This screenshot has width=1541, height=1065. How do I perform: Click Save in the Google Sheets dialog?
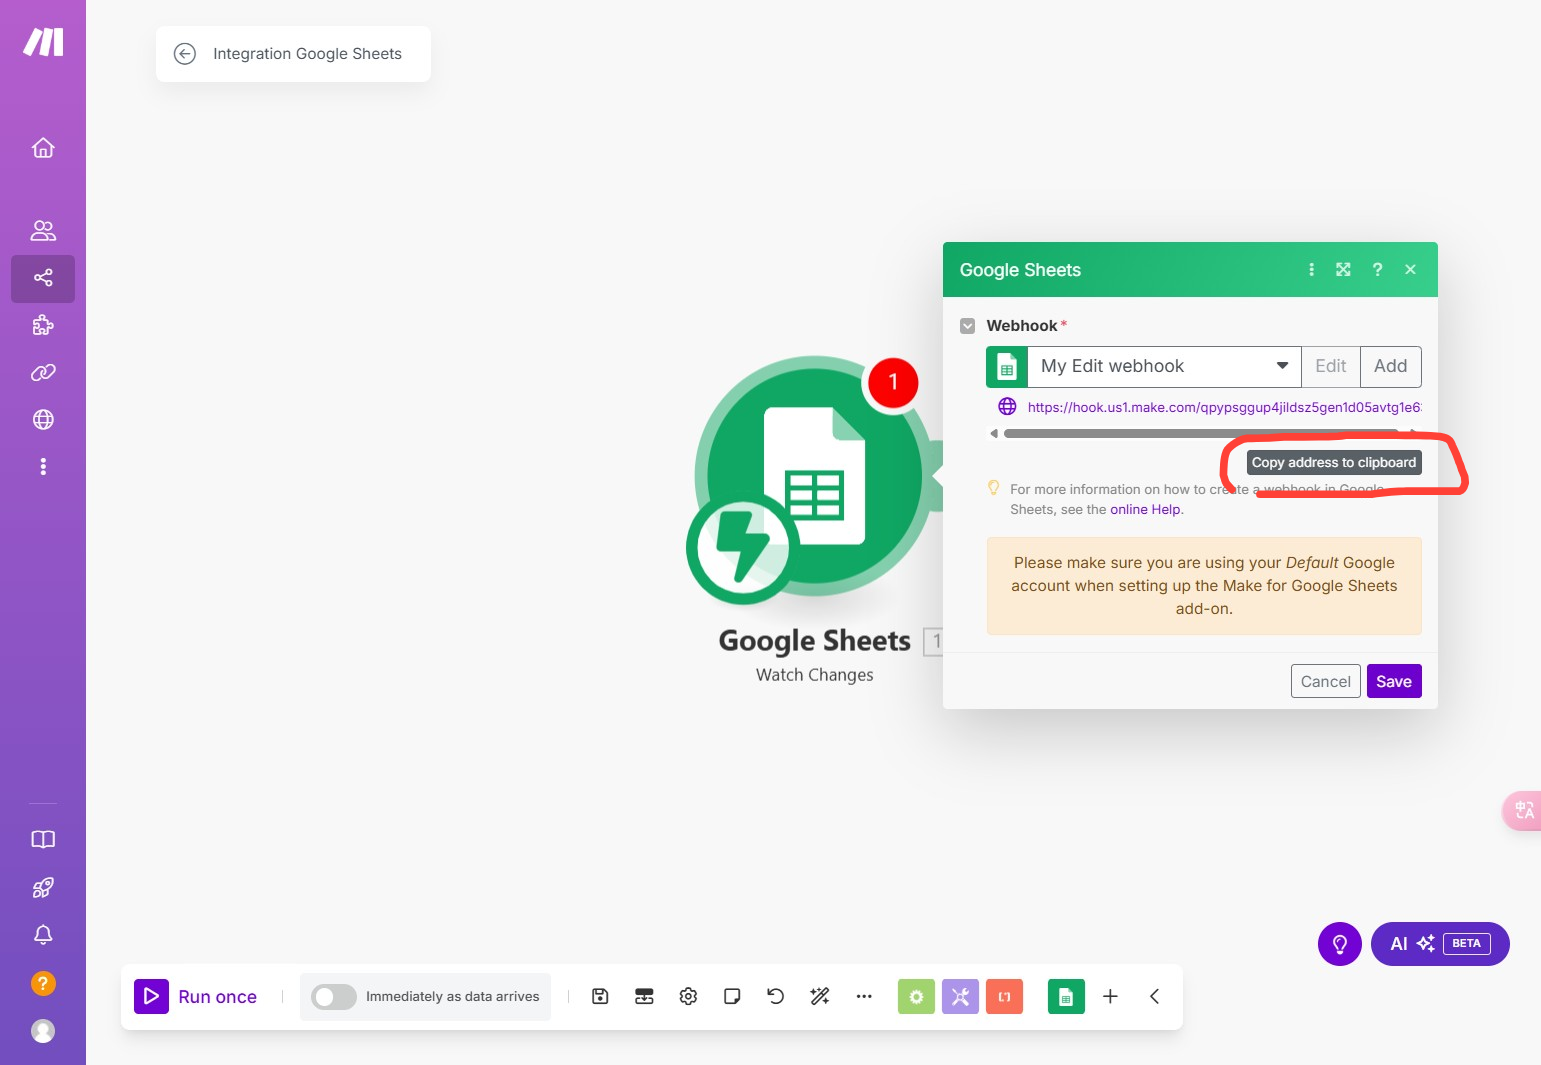(x=1394, y=681)
